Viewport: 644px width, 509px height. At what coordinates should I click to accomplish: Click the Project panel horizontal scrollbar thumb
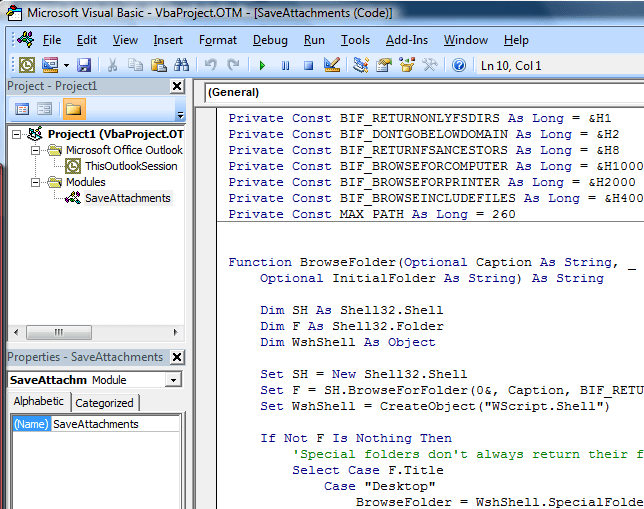tap(59, 332)
